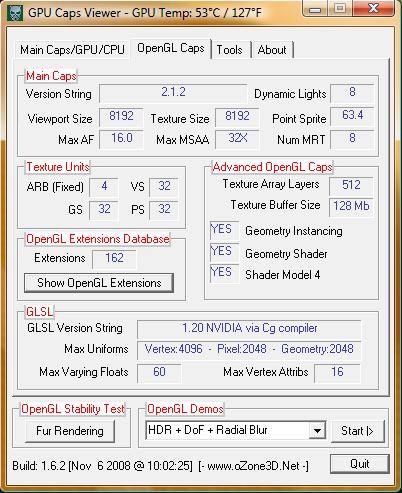Click the GS texture units value 32
Viewport: 402px width, 493px height.
point(104,210)
